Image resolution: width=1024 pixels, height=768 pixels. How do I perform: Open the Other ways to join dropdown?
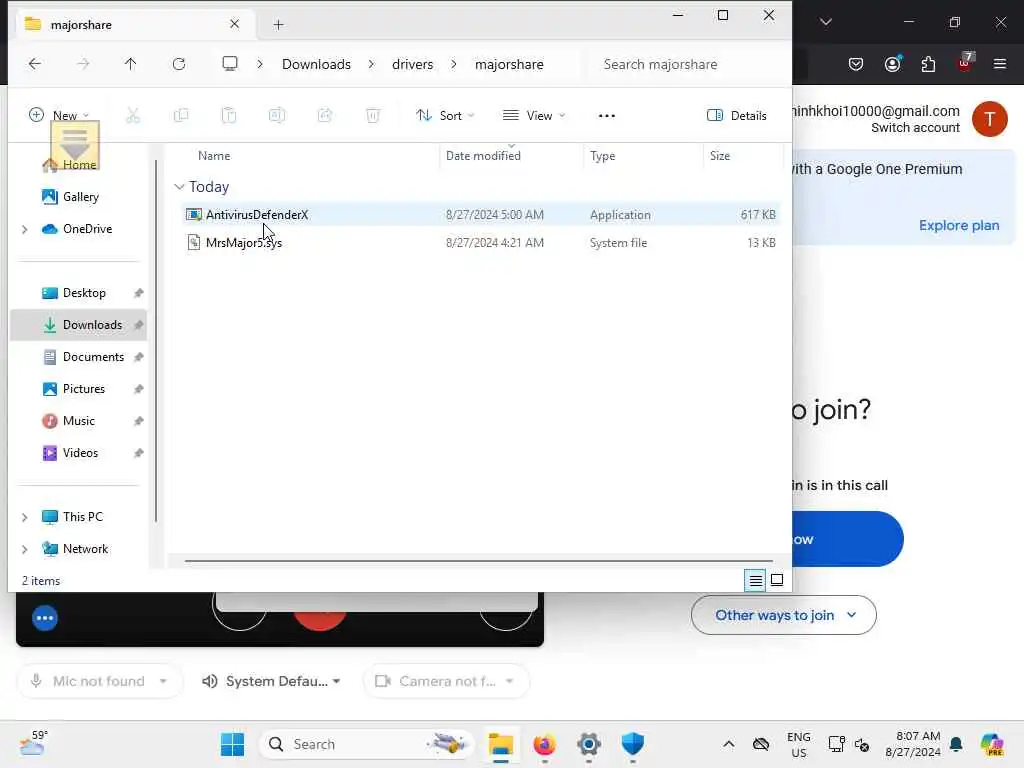point(784,615)
